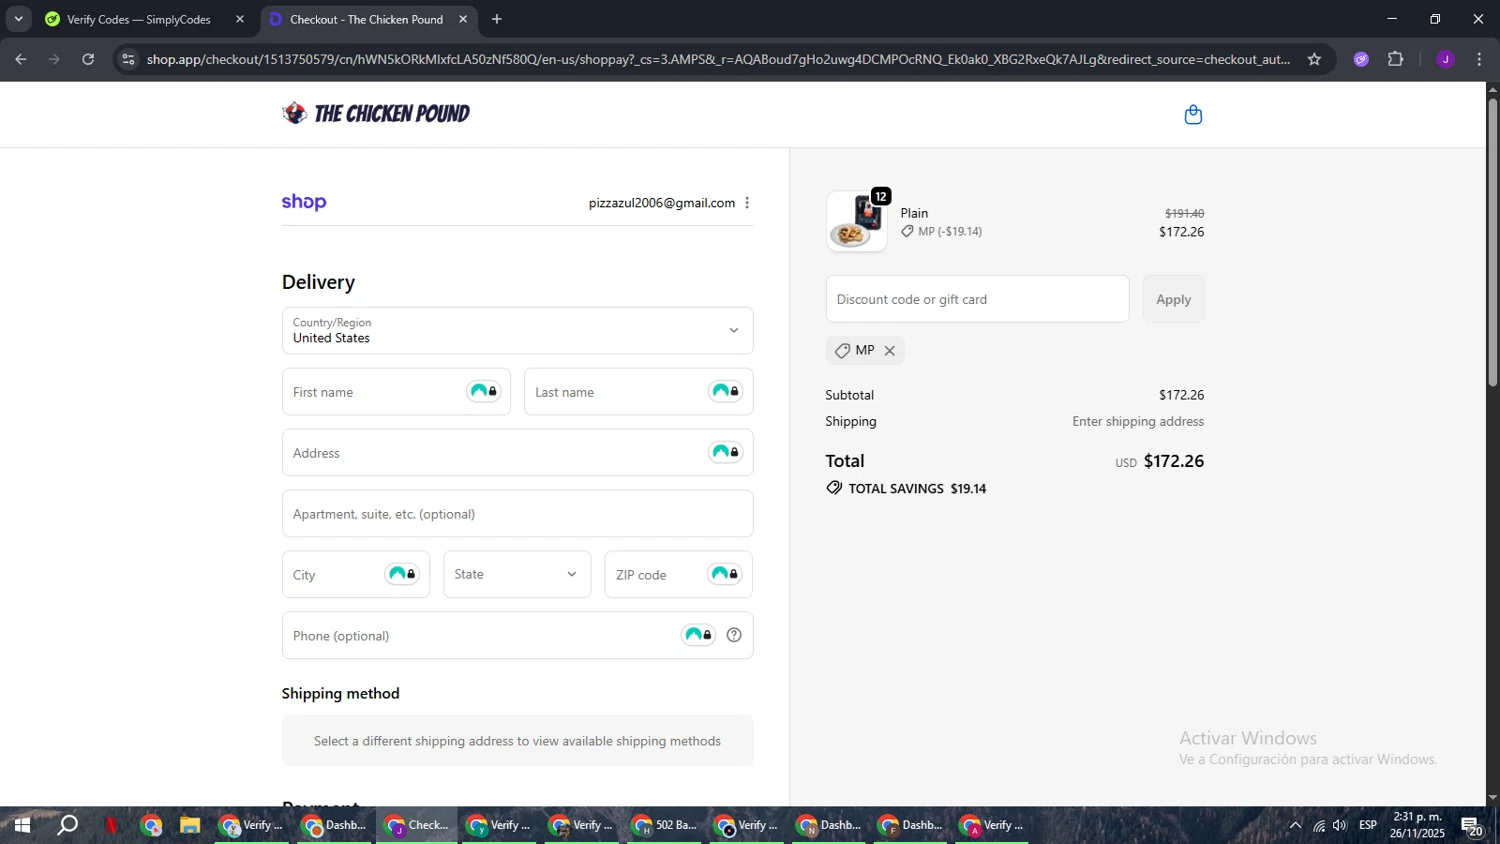This screenshot has height=844, width=1500.
Task: Open the red app icon on the taskbar
Action: (x=111, y=825)
